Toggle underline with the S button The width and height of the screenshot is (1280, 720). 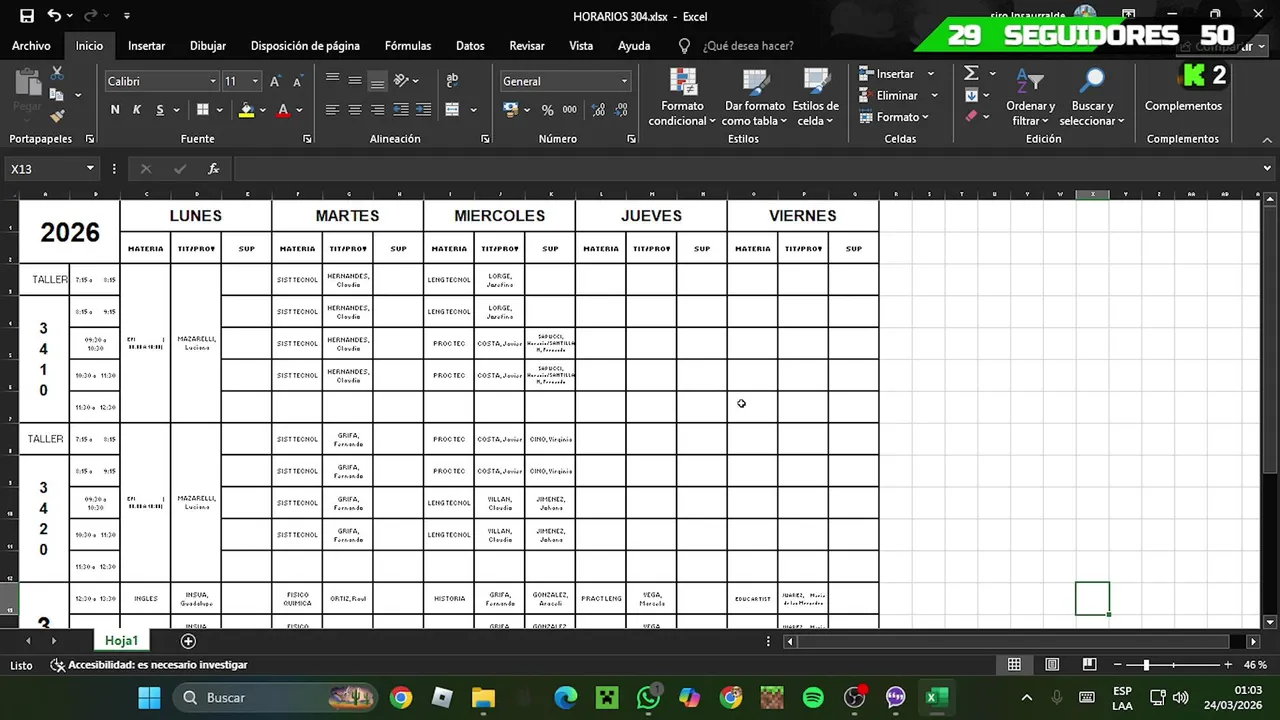point(159,110)
